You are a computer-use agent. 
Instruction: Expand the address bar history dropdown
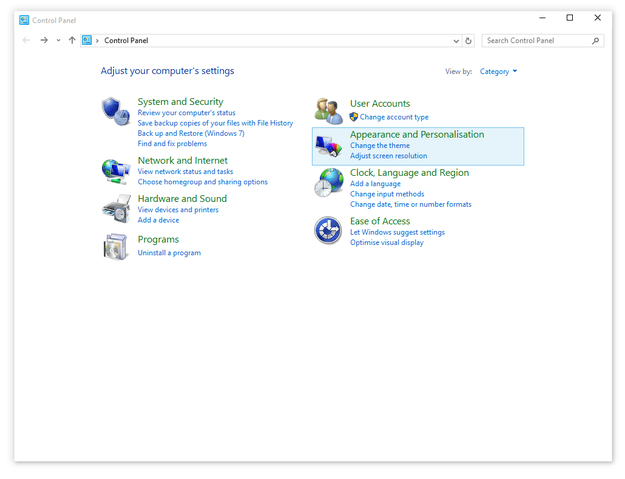(x=454, y=41)
